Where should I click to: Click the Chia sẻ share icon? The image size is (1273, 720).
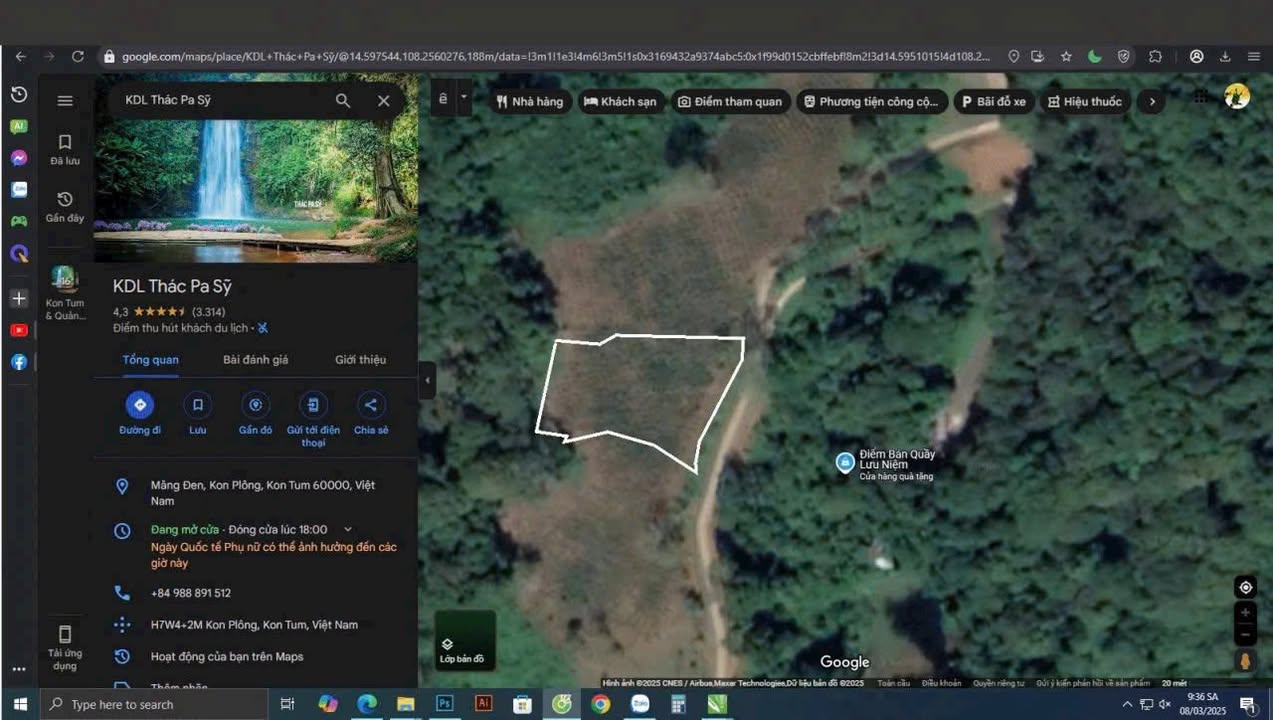(370, 405)
